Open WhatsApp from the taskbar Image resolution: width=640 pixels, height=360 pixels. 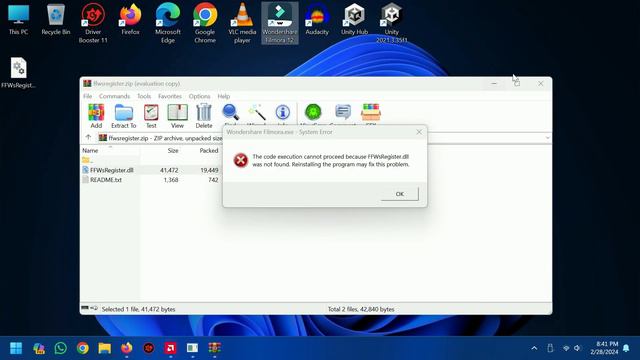pos(60,348)
